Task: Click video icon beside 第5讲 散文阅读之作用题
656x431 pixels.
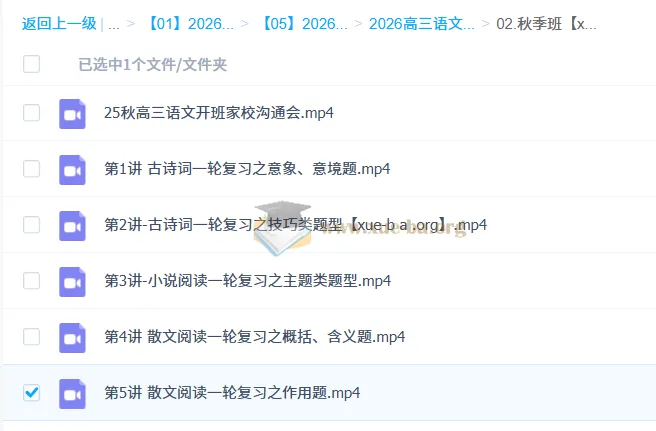Action: [72, 393]
